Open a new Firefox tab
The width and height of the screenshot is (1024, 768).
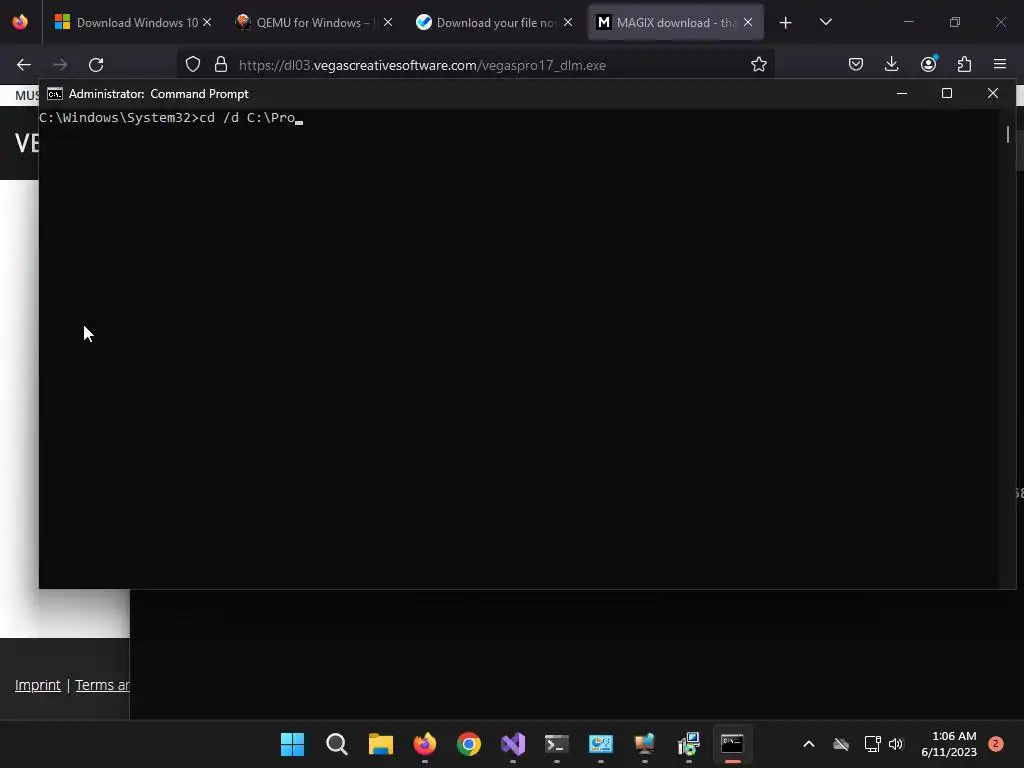click(786, 23)
